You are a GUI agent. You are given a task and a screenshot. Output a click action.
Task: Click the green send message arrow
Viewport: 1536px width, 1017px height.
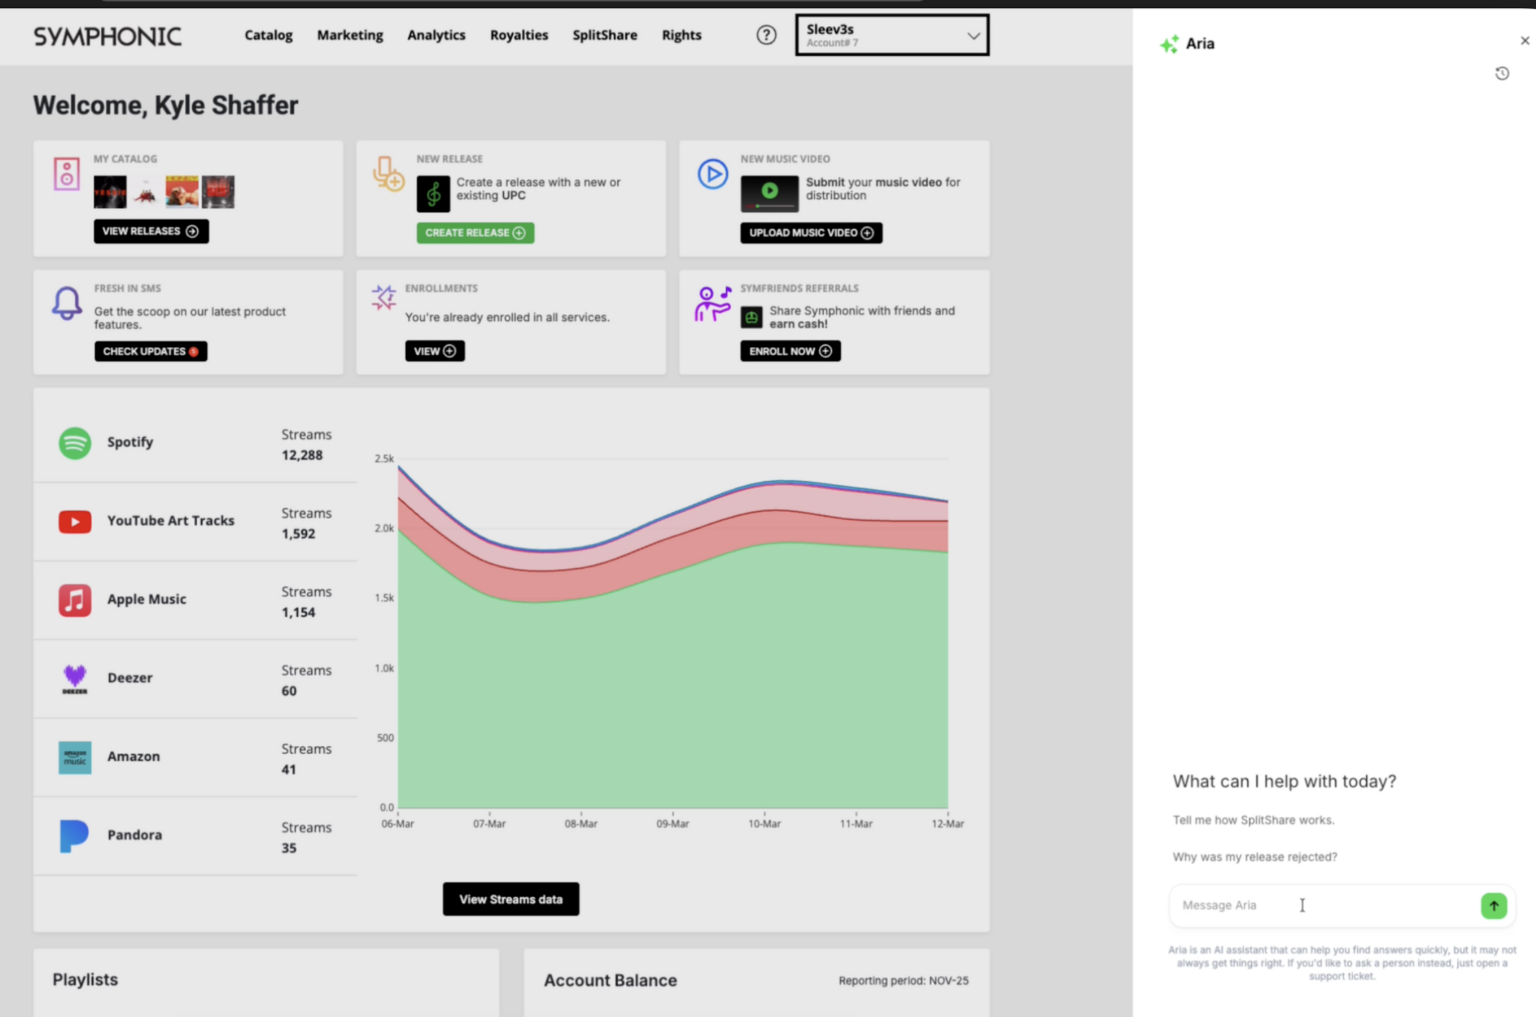[1493, 906]
